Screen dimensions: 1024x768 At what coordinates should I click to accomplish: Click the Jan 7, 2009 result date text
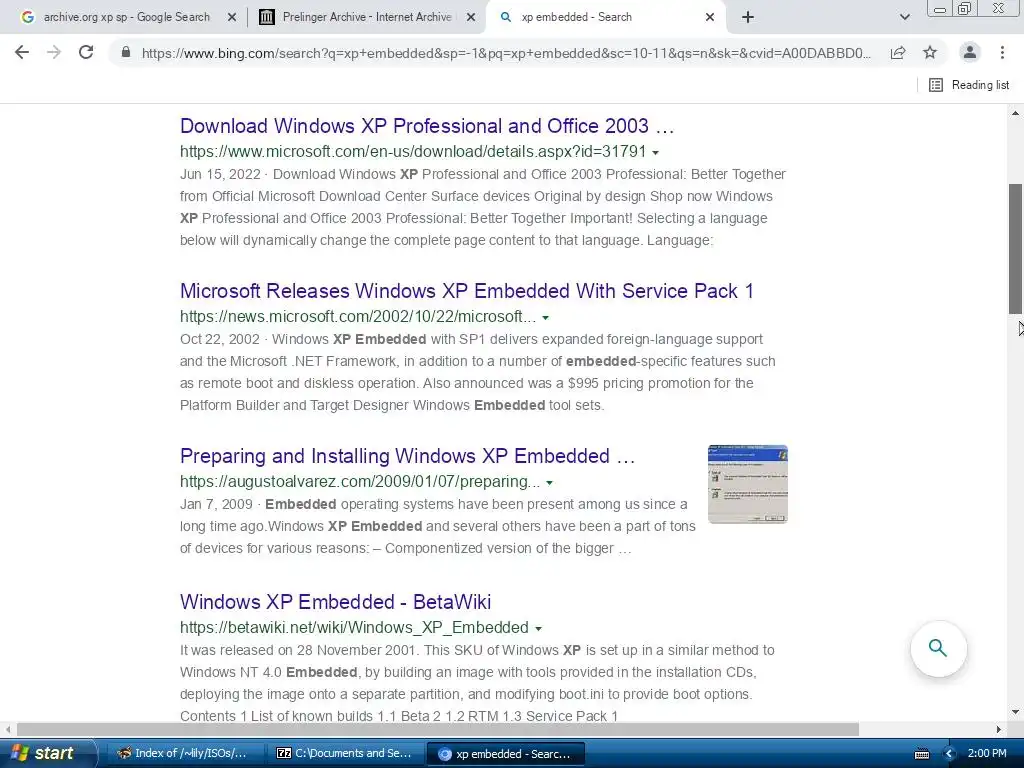(216, 504)
